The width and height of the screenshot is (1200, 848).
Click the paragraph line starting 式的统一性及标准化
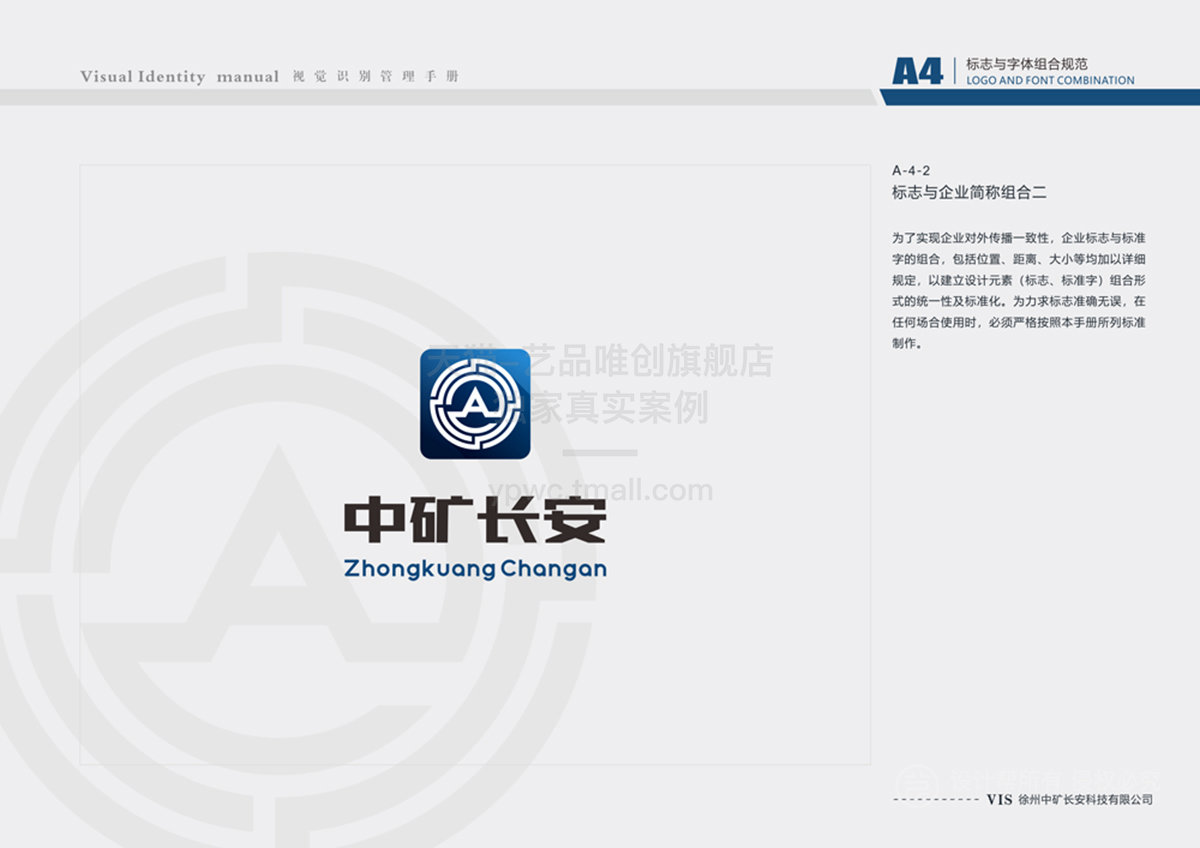click(x=1019, y=301)
